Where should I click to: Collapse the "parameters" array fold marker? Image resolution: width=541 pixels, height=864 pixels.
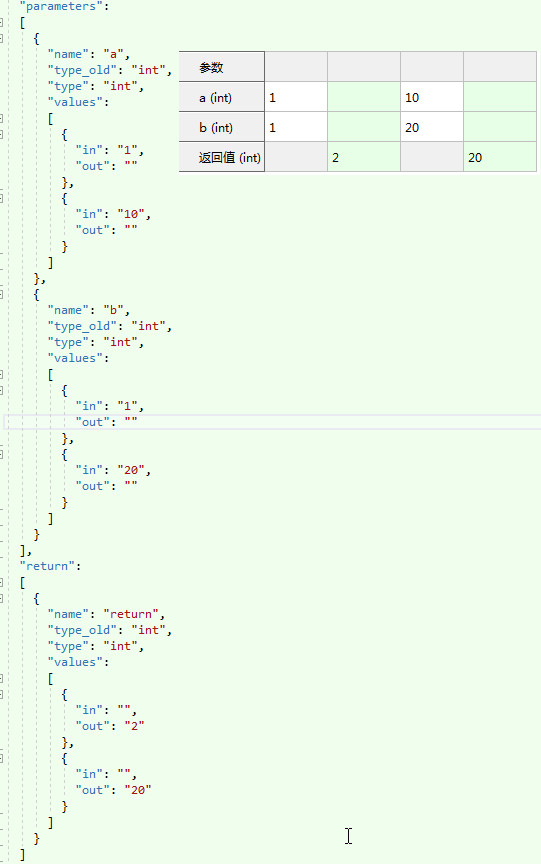(1, 23)
